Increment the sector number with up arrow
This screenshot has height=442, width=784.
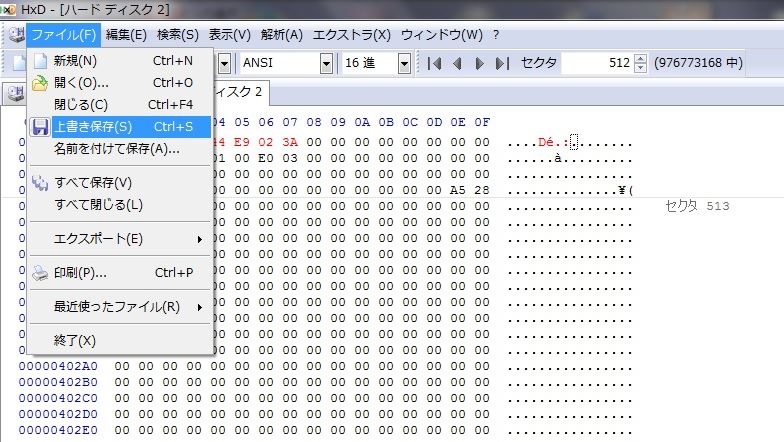click(640, 58)
